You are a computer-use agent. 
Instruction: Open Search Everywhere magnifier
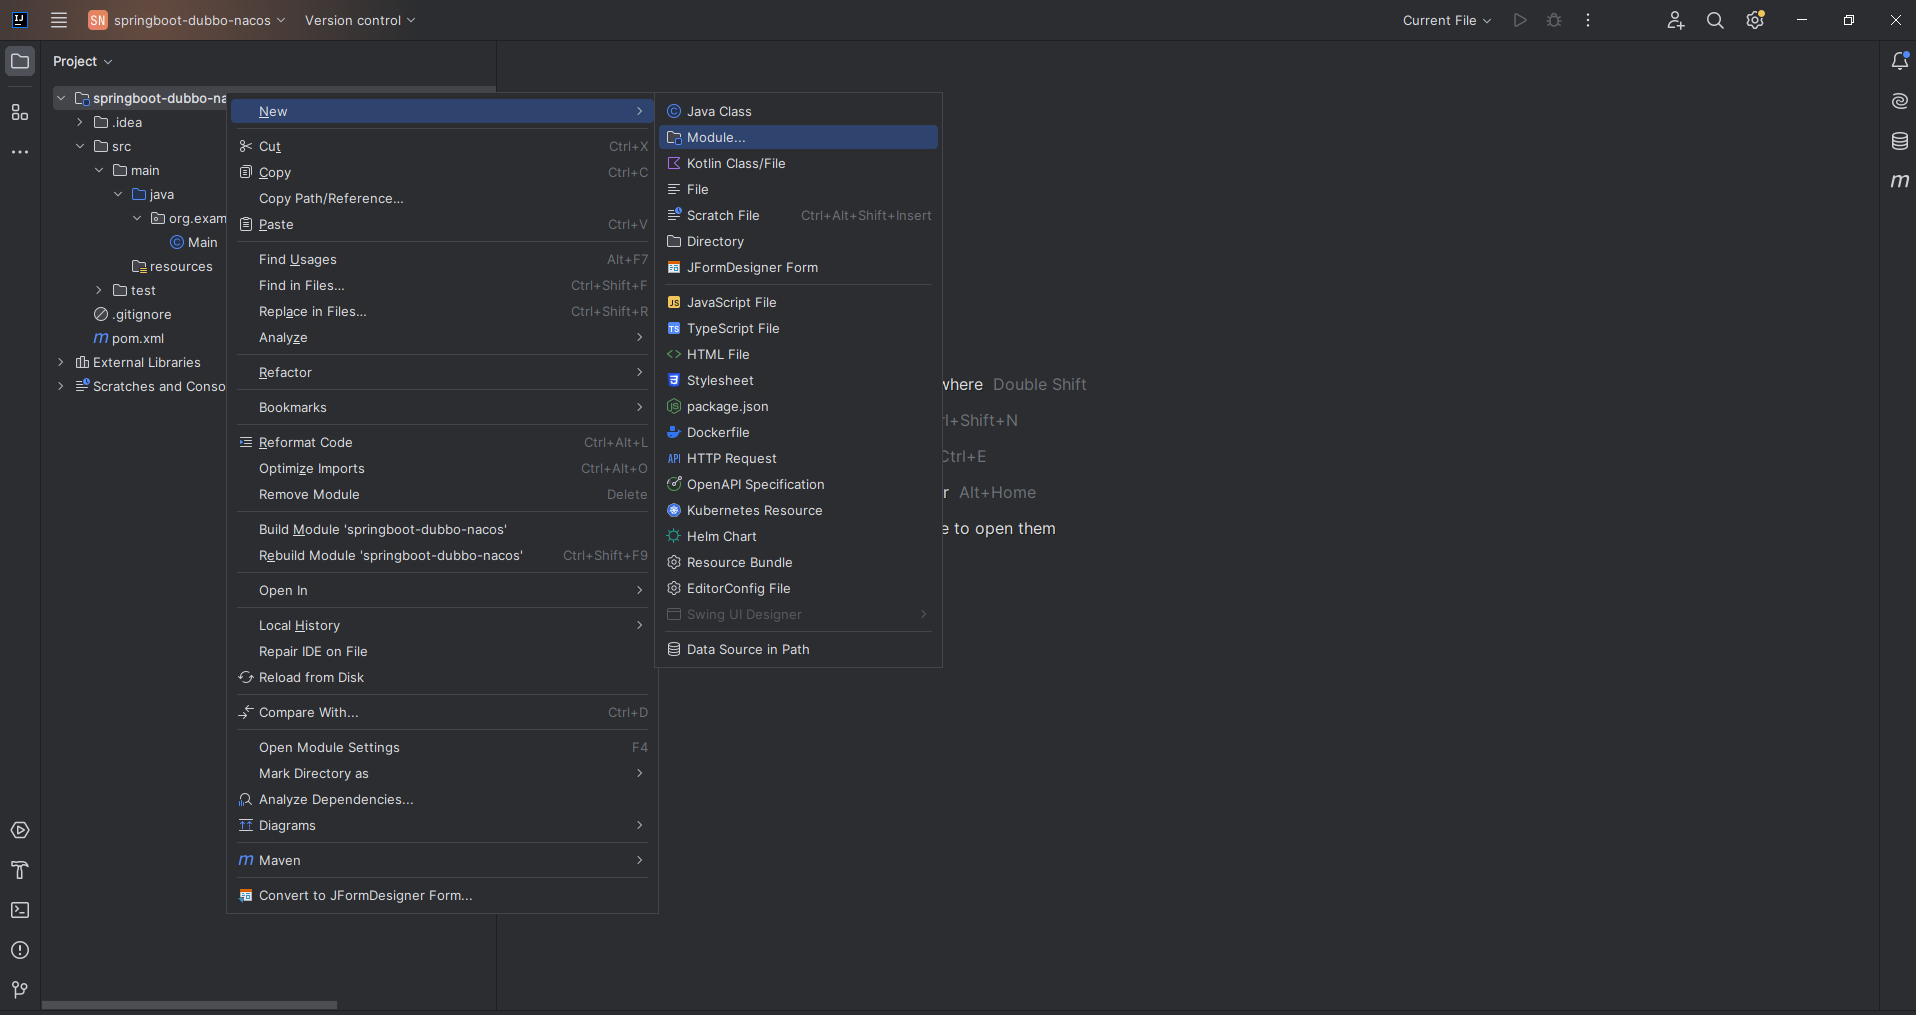click(1715, 20)
